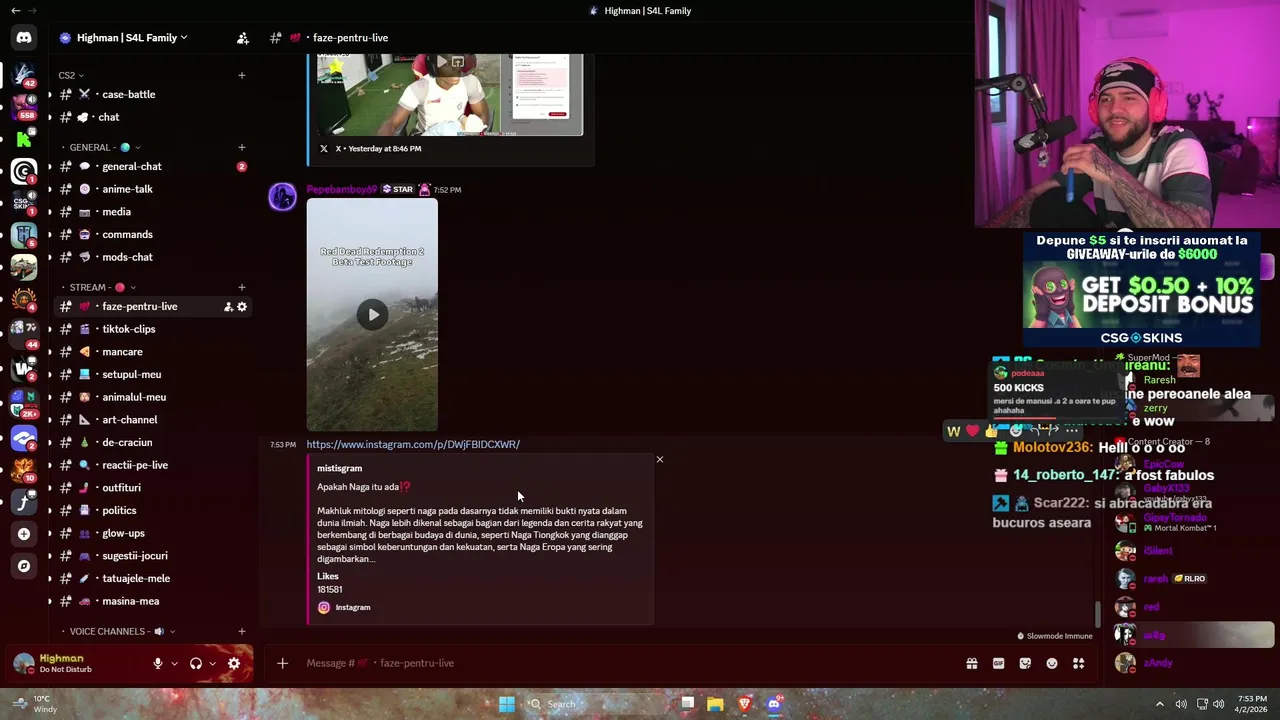Open Brave browser from taskbar
Screen dimensions: 1280x720
[x=744, y=704]
